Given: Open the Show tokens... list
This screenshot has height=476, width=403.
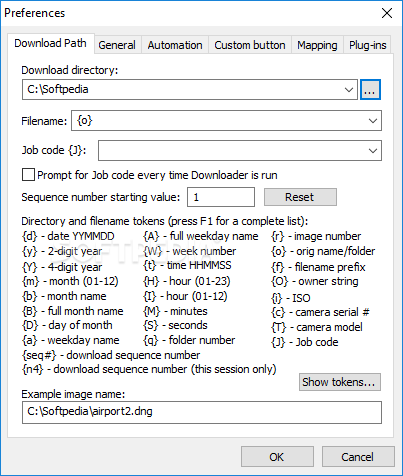Looking at the screenshot, I should coord(340,382).
